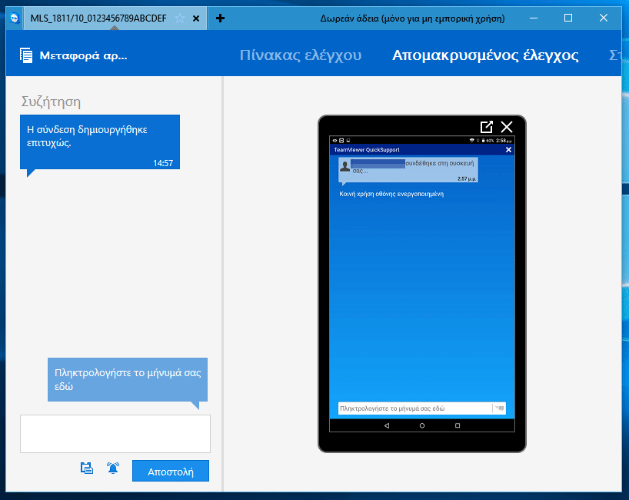Select the Συζήτηση chat heading
This screenshot has height=500, width=629.
pos(51,102)
